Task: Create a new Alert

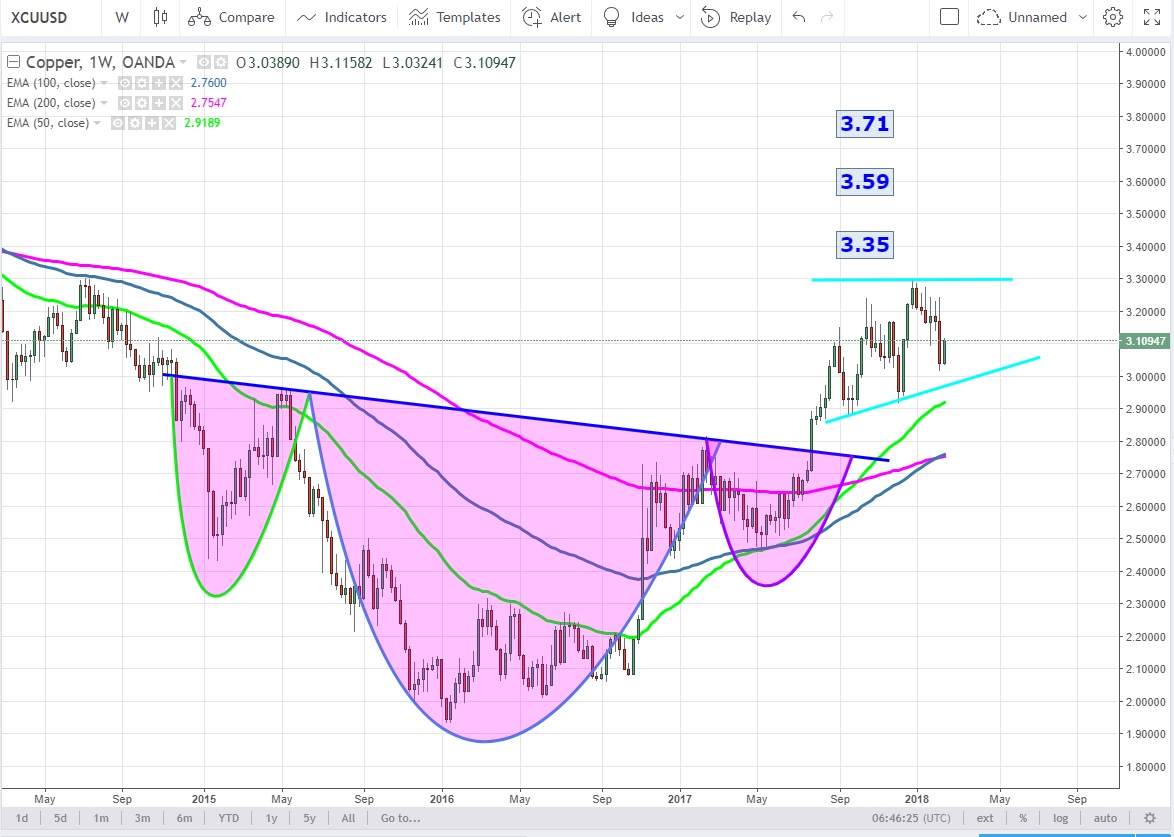Action: click(x=553, y=17)
